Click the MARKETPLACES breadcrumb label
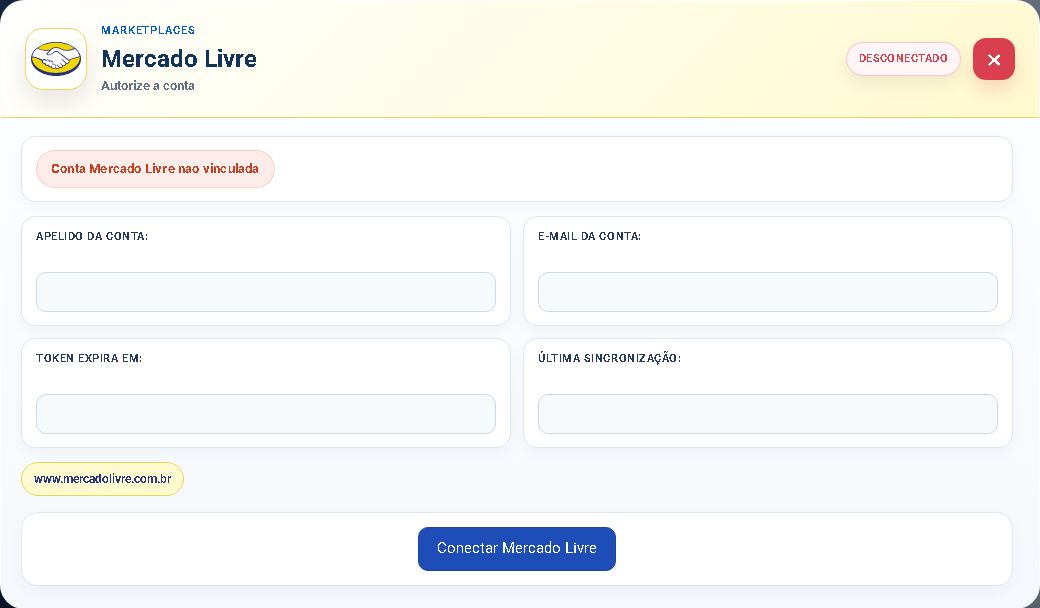Image resolution: width=1040 pixels, height=608 pixels. coord(148,30)
